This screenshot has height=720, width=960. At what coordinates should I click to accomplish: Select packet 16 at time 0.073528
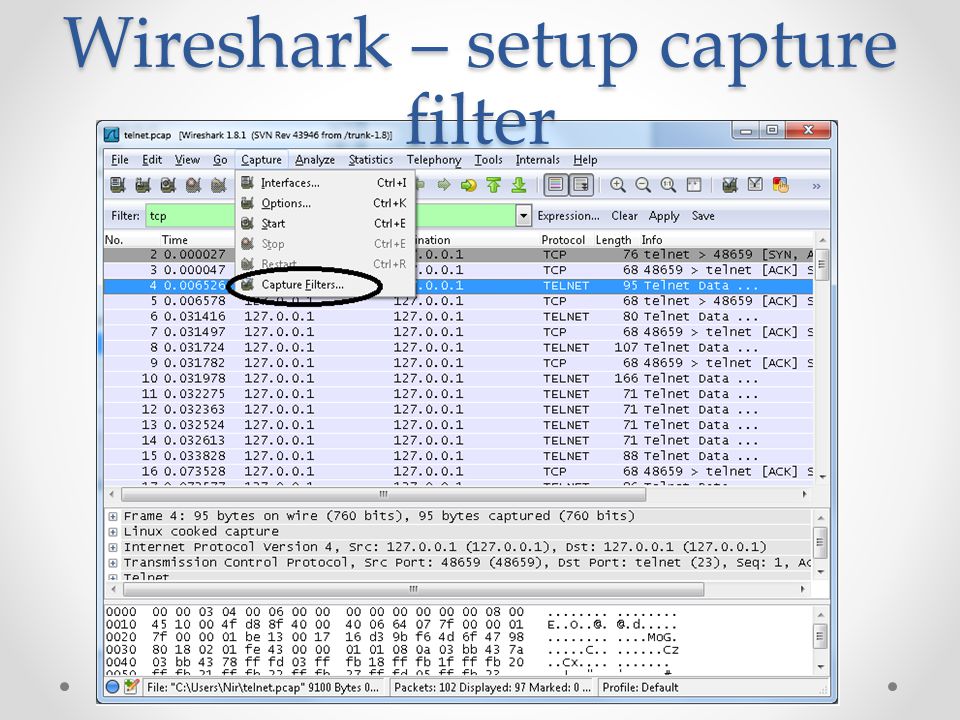(458, 471)
